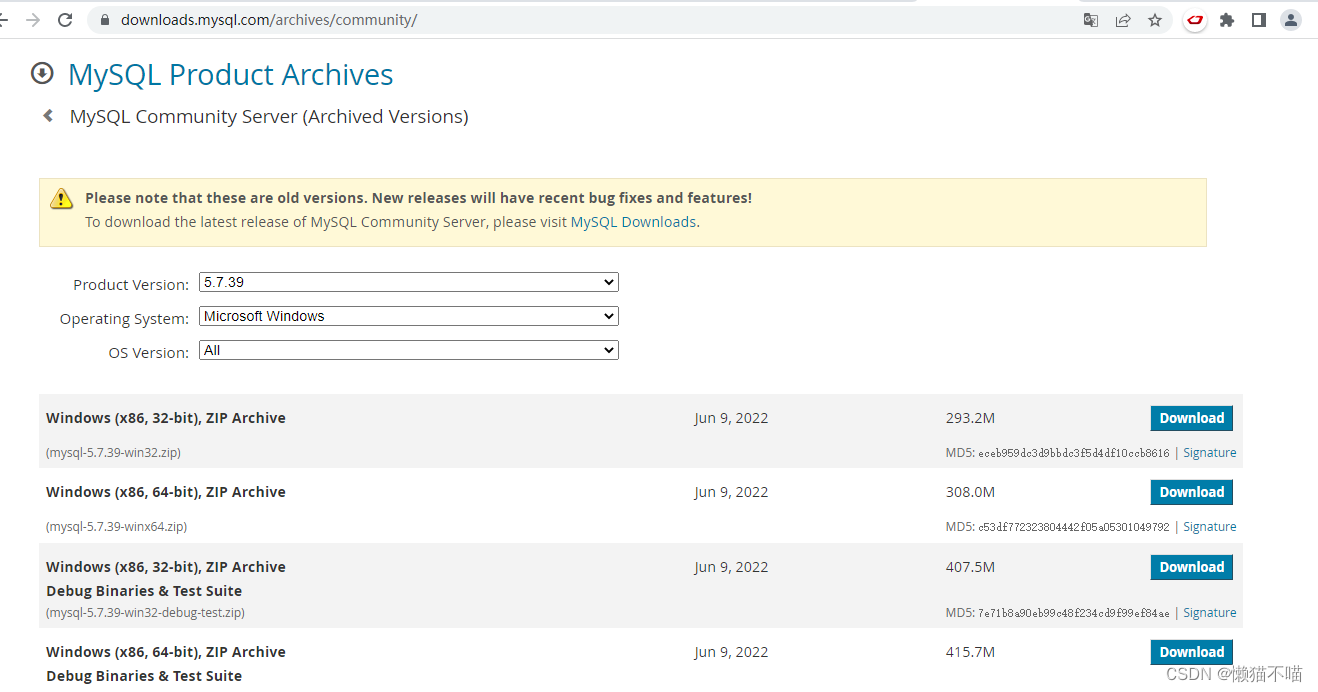Toggle the browser side panel icon

[1259, 20]
